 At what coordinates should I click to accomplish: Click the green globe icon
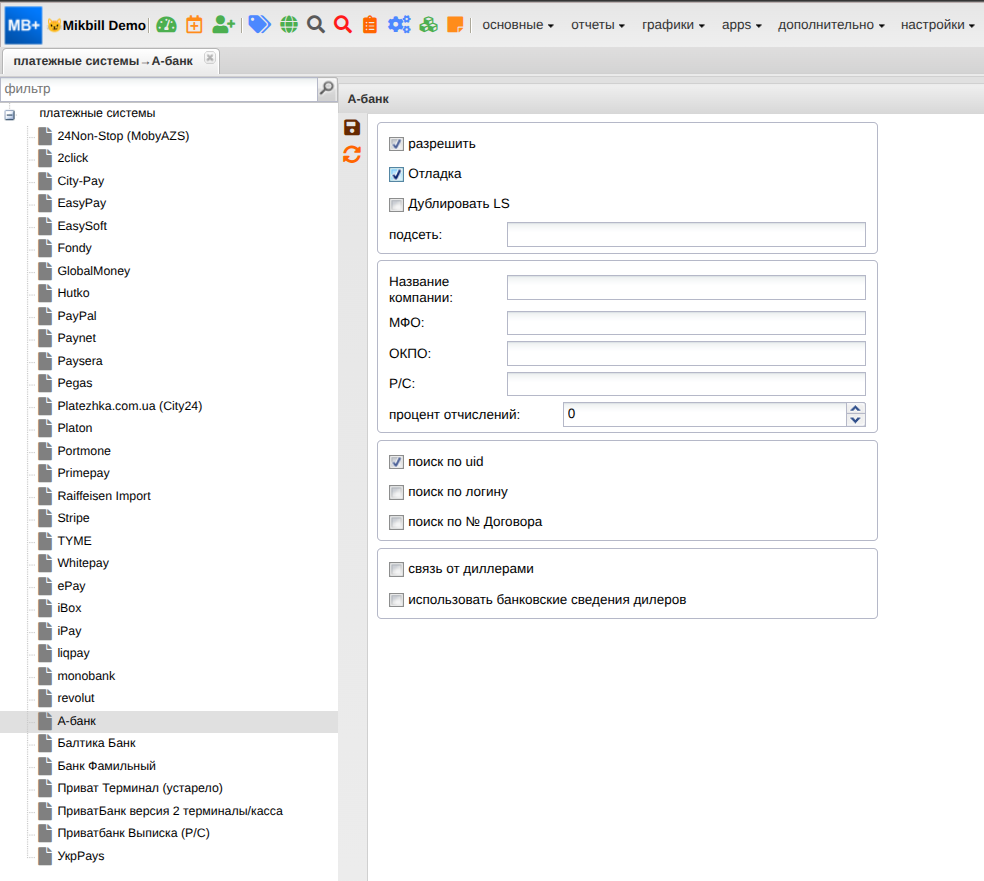pyautogui.click(x=289, y=25)
